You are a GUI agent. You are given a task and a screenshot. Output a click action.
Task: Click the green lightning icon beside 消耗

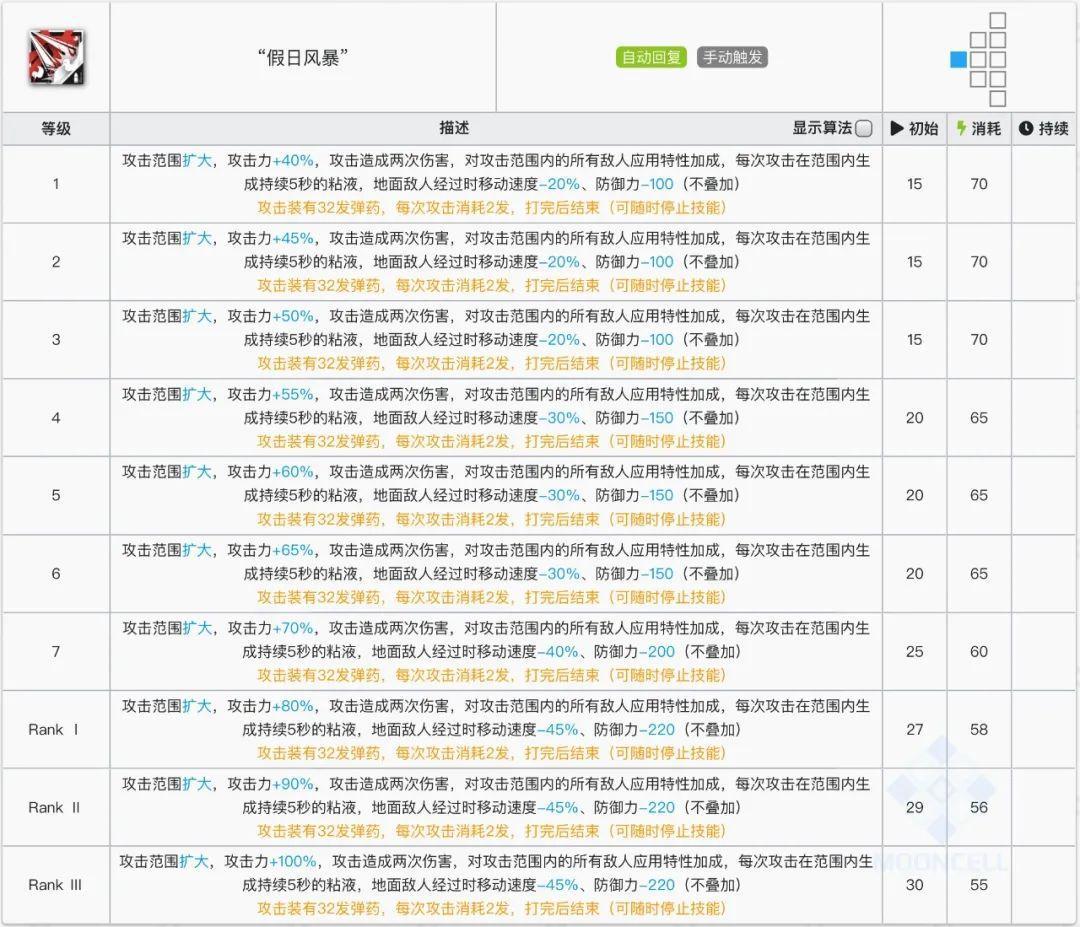pos(961,128)
